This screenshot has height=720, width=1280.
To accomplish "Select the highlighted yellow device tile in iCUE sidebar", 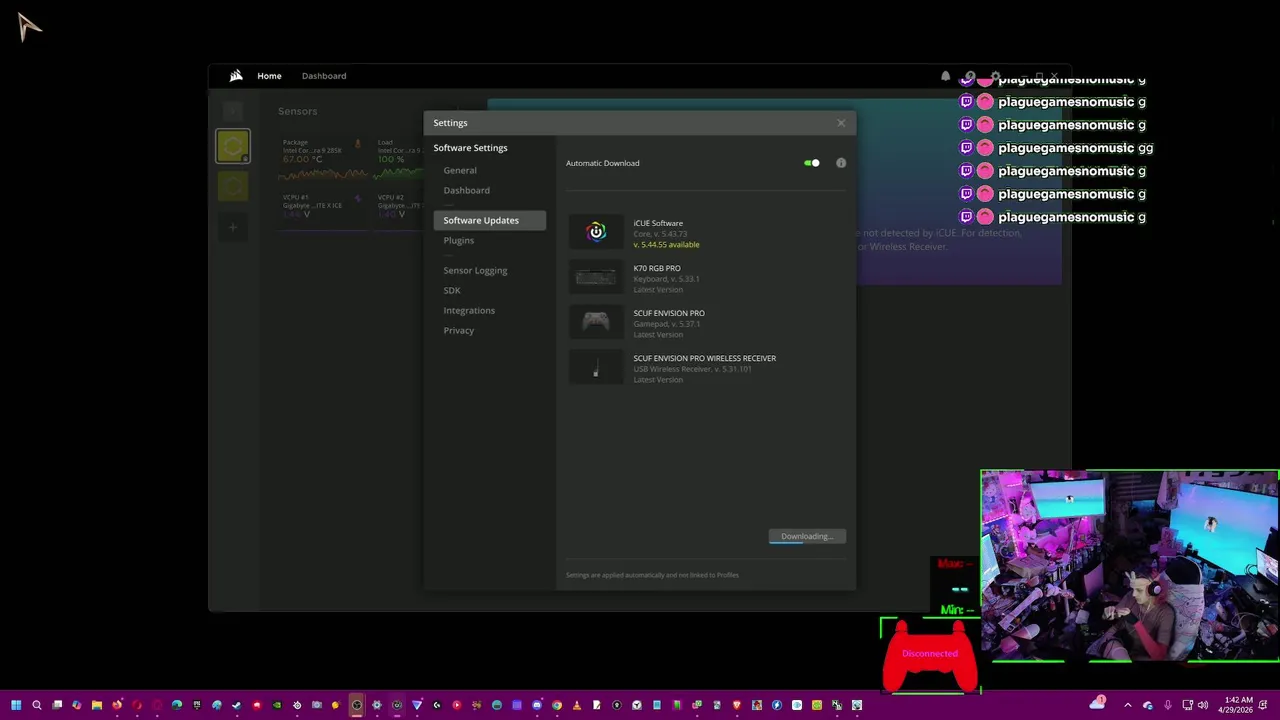I will click(x=233, y=147).
